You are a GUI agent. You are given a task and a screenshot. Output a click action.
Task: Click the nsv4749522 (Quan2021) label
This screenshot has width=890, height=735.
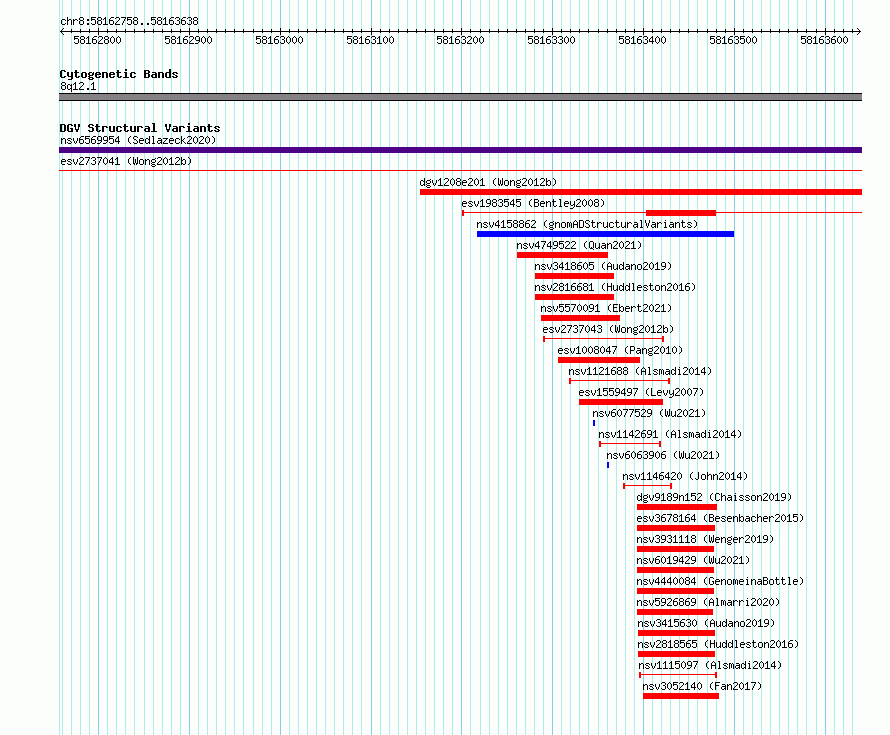pyautogui.click(x=579, y=245)
